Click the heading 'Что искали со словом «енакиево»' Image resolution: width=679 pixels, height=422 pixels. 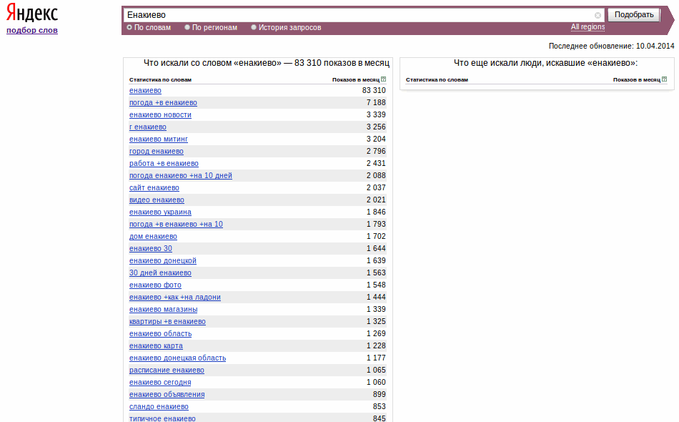(x=213, y=63)
